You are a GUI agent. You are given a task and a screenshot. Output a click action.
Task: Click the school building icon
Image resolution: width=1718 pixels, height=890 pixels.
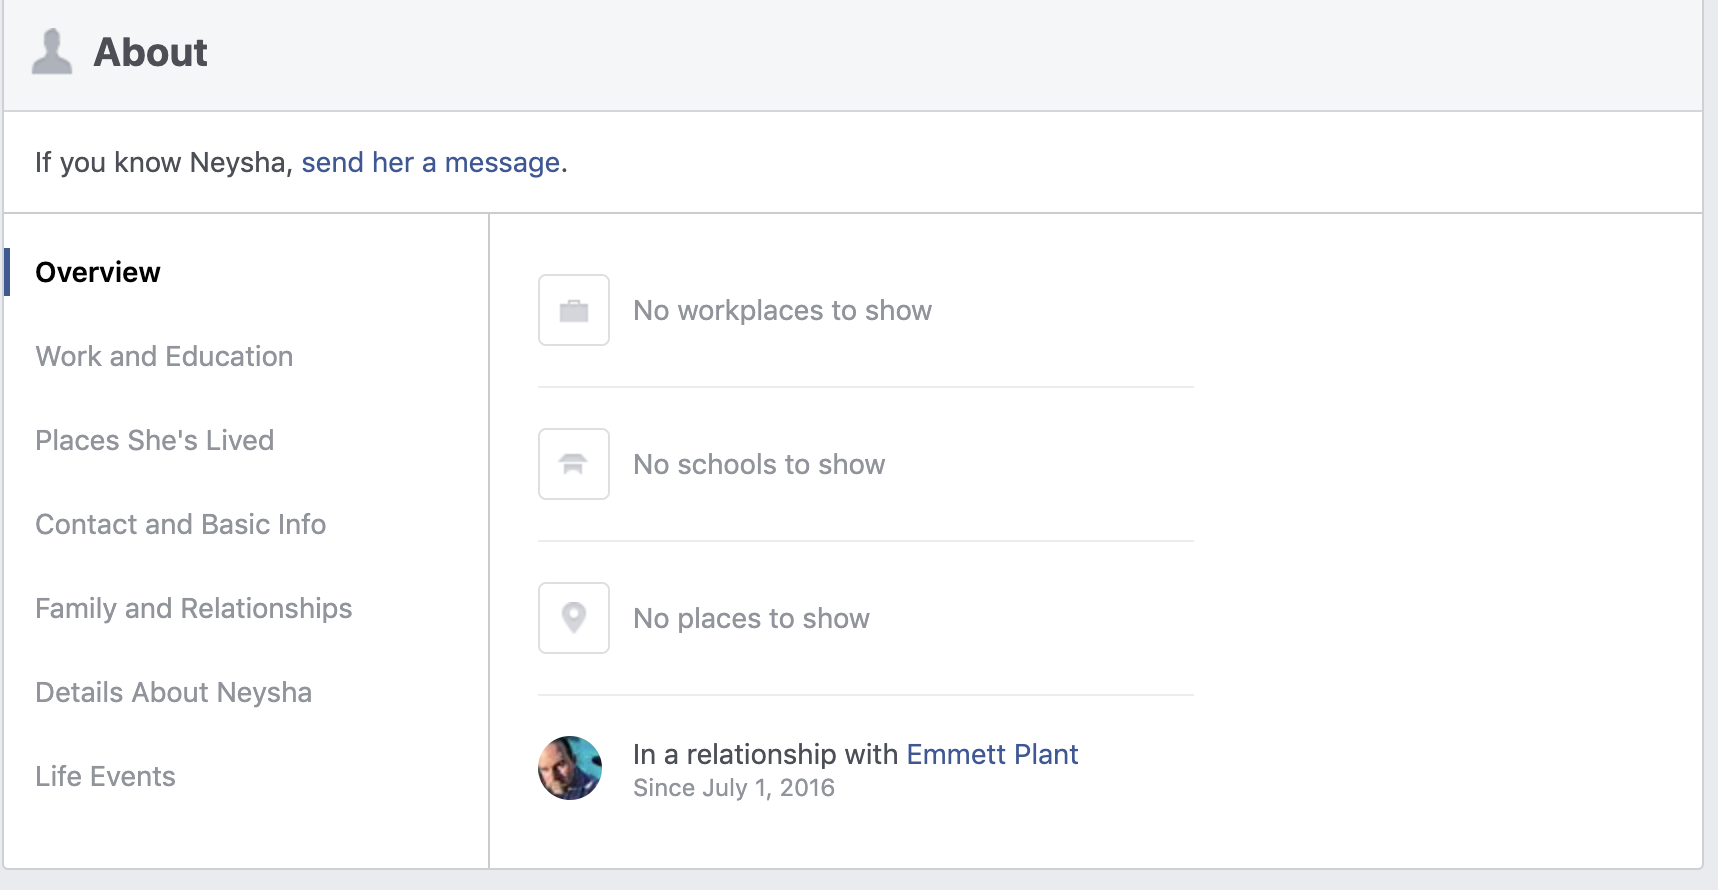click(x=574, y=464)
